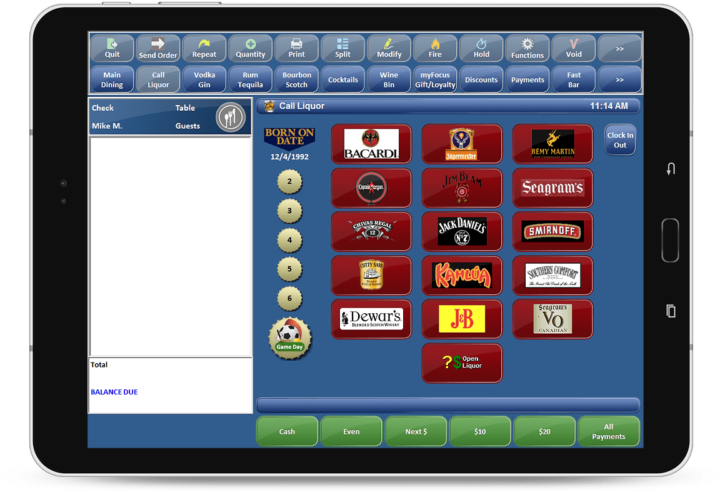The height and width of the screenshot is (492, 720).
Task: Click the empty order list area
Action: (x=170, y=246)
